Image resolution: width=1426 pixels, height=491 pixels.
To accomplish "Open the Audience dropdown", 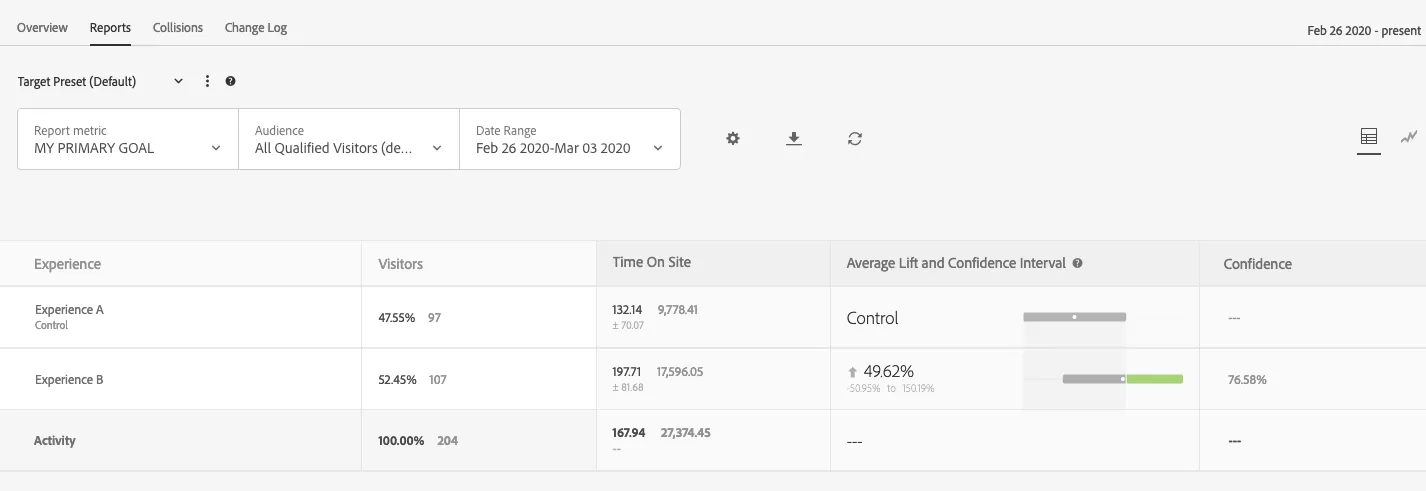I will point(349,139).
